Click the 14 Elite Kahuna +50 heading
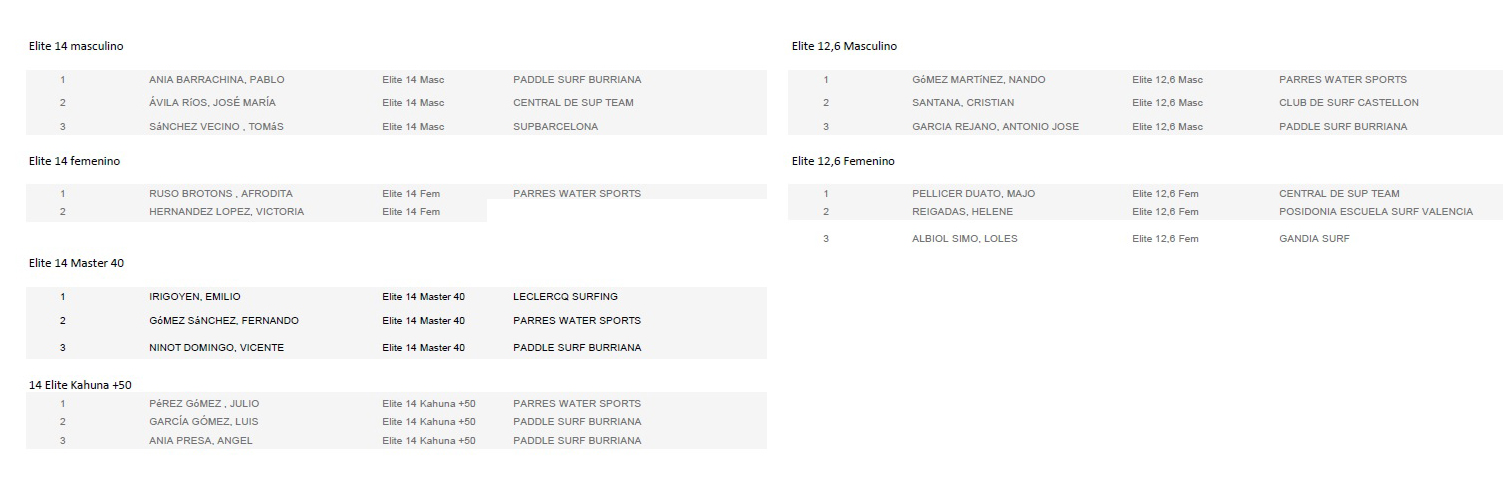The width and height of the screenshot is (1503, 480). pos(80,385)
